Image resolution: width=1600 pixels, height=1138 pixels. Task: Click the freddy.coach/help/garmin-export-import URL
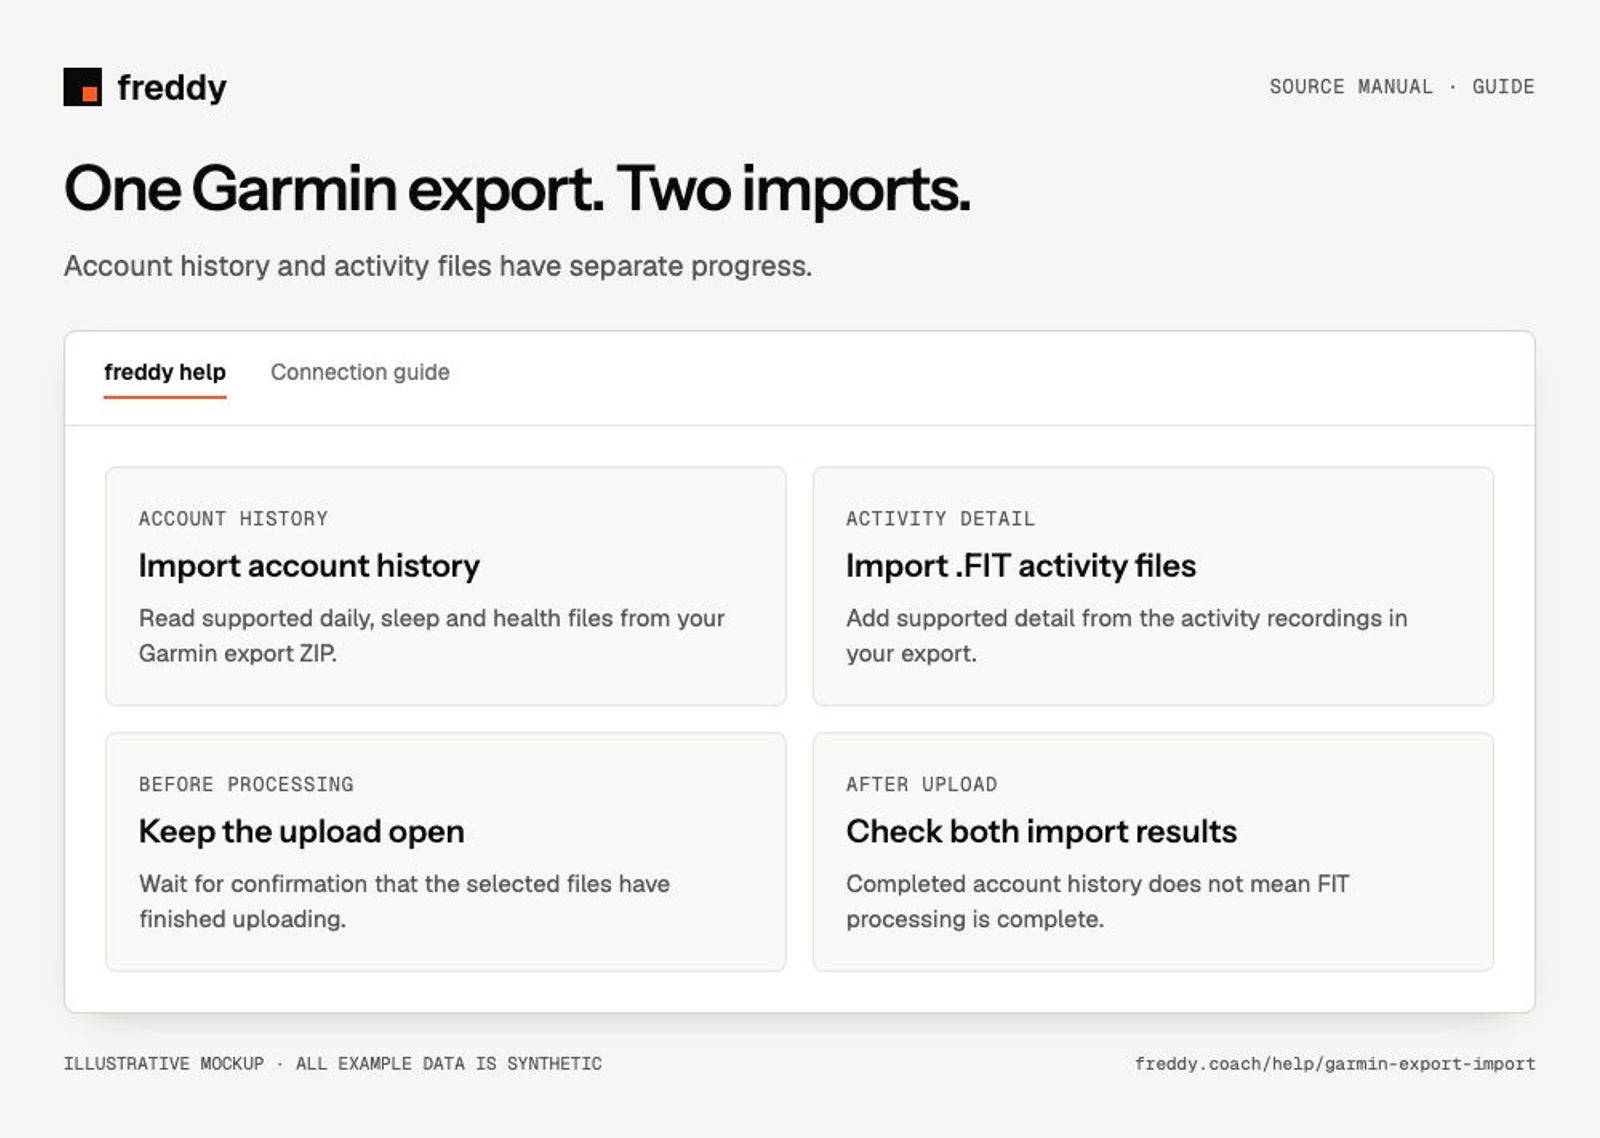(x=1335, y=1064)
